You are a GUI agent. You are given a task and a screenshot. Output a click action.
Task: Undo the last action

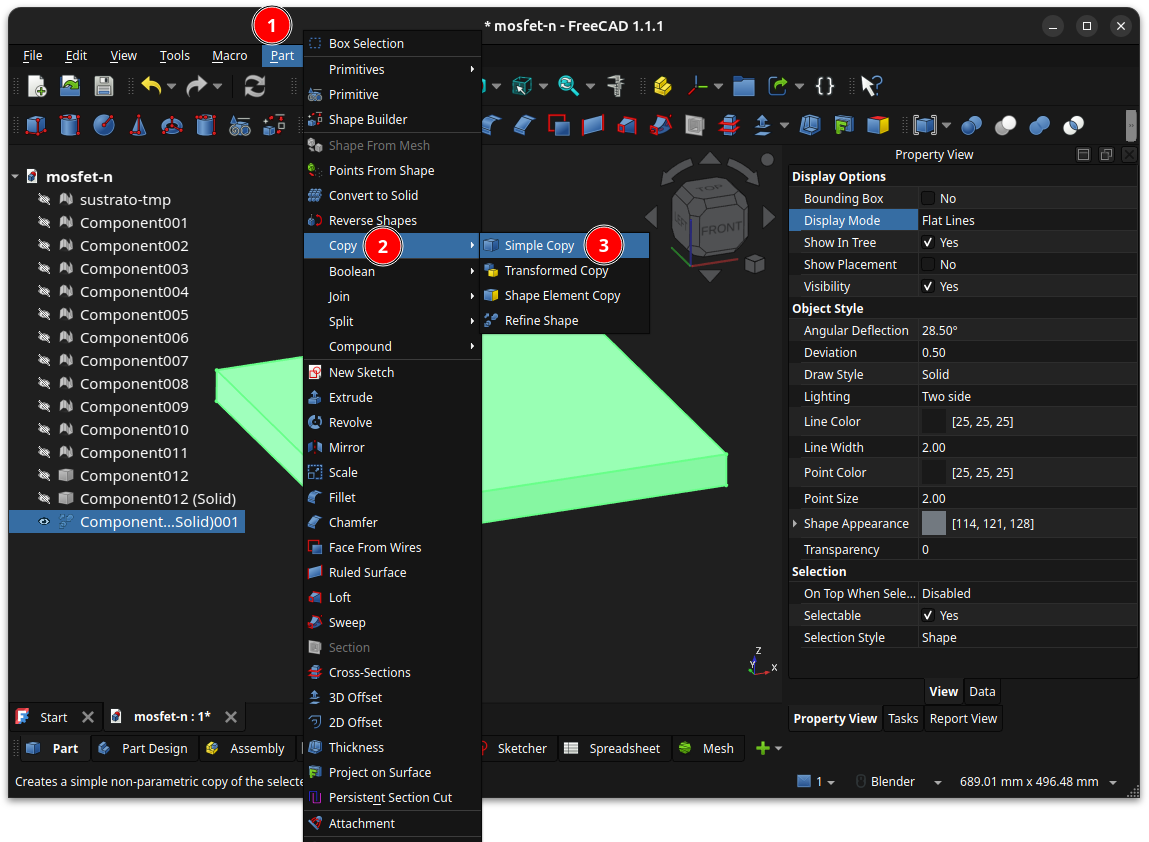pos(151,86)
